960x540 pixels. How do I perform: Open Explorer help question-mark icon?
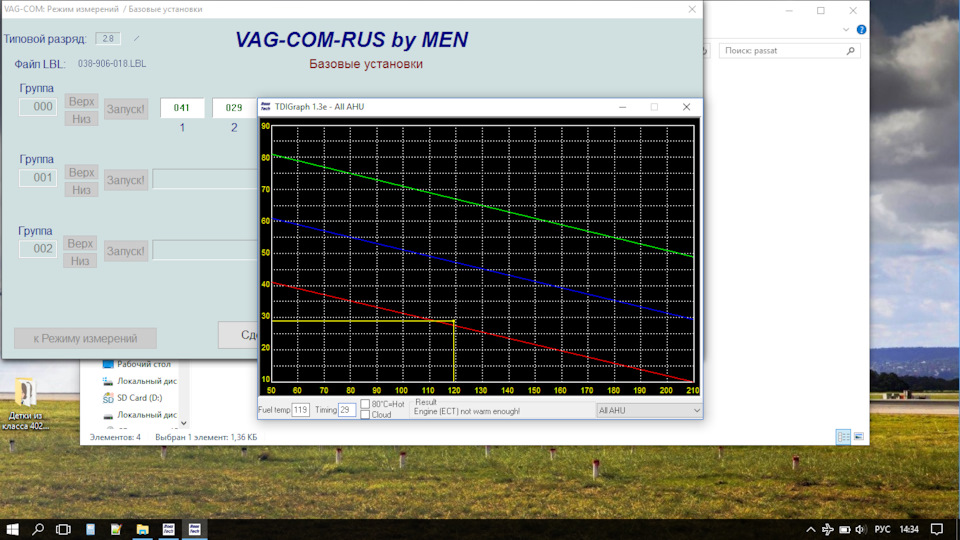861,29
